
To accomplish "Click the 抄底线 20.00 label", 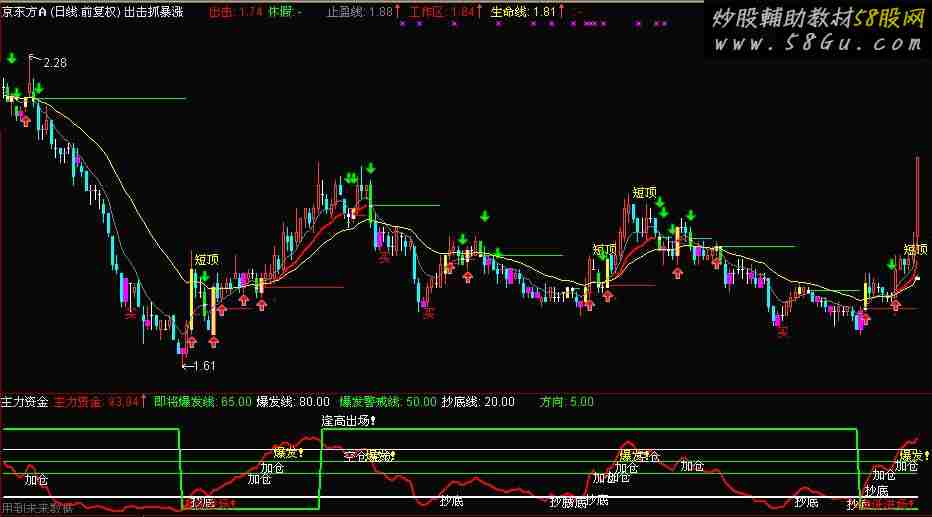I will pyautogui.click(x=478, y=402).
